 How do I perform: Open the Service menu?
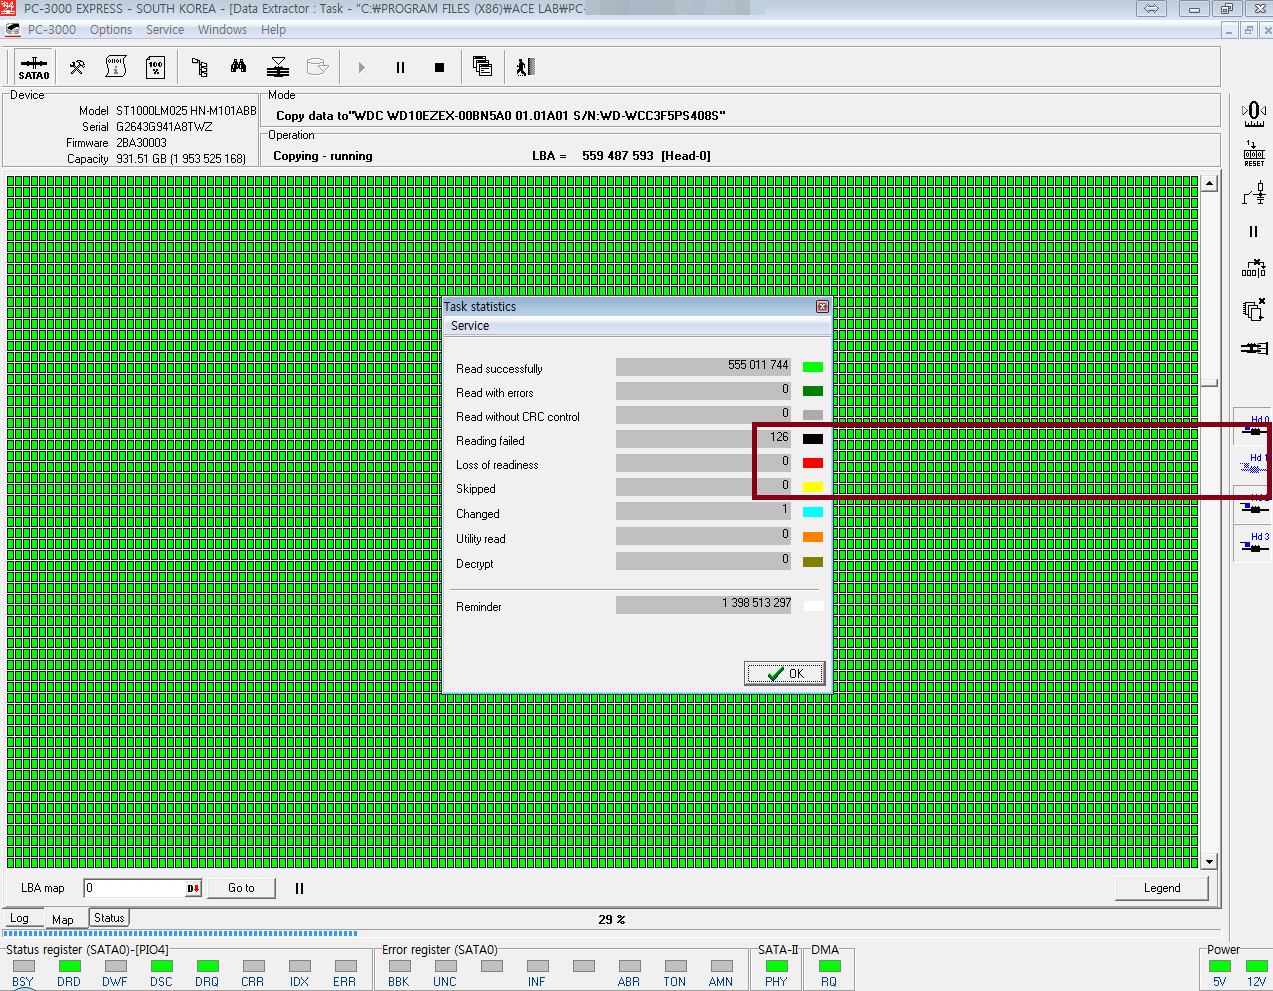point(164,30)
